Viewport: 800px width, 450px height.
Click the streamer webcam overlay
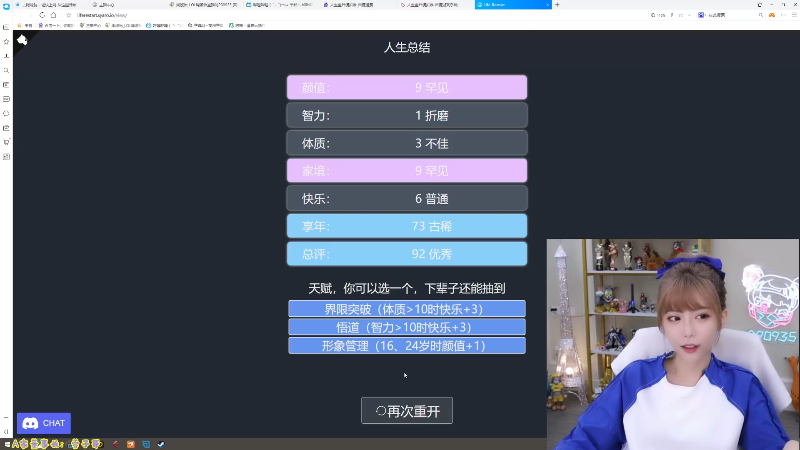673,344
